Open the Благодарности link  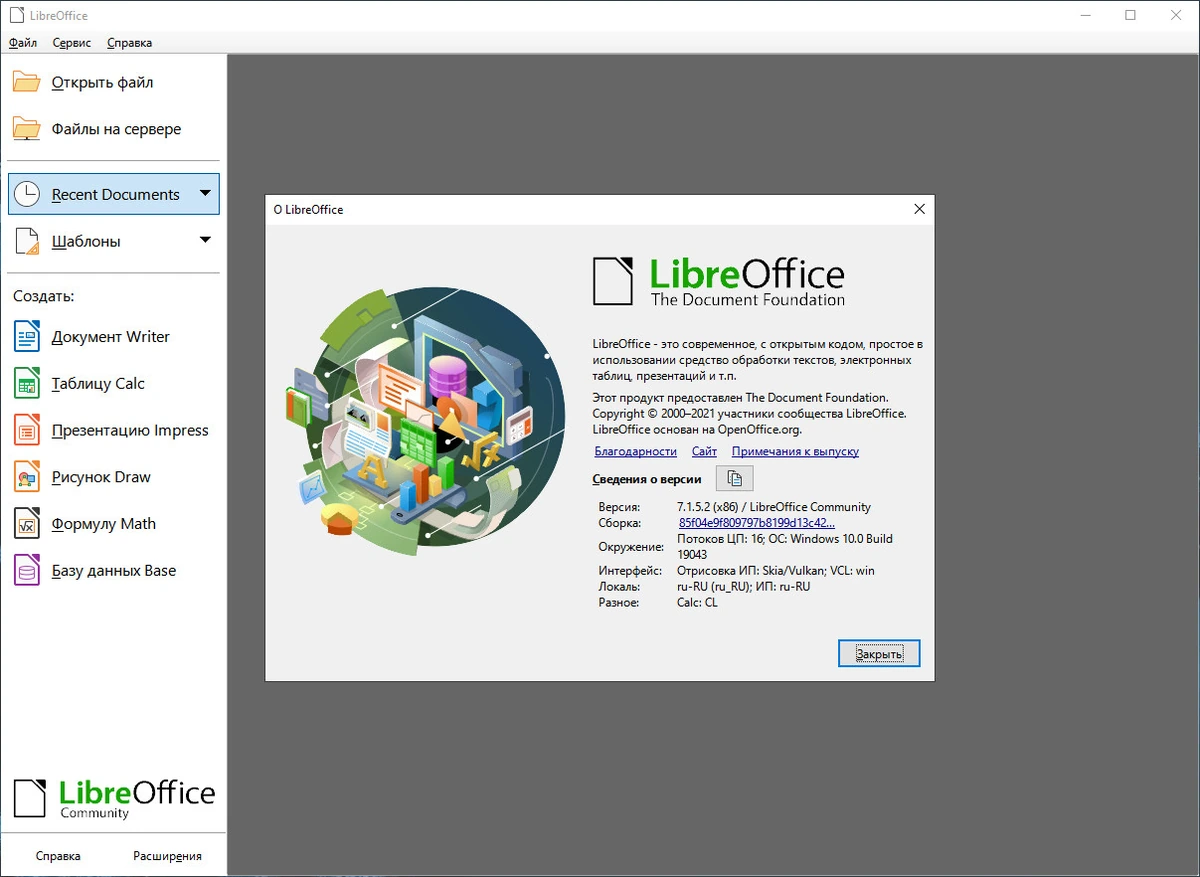click(x=635, y=452)
